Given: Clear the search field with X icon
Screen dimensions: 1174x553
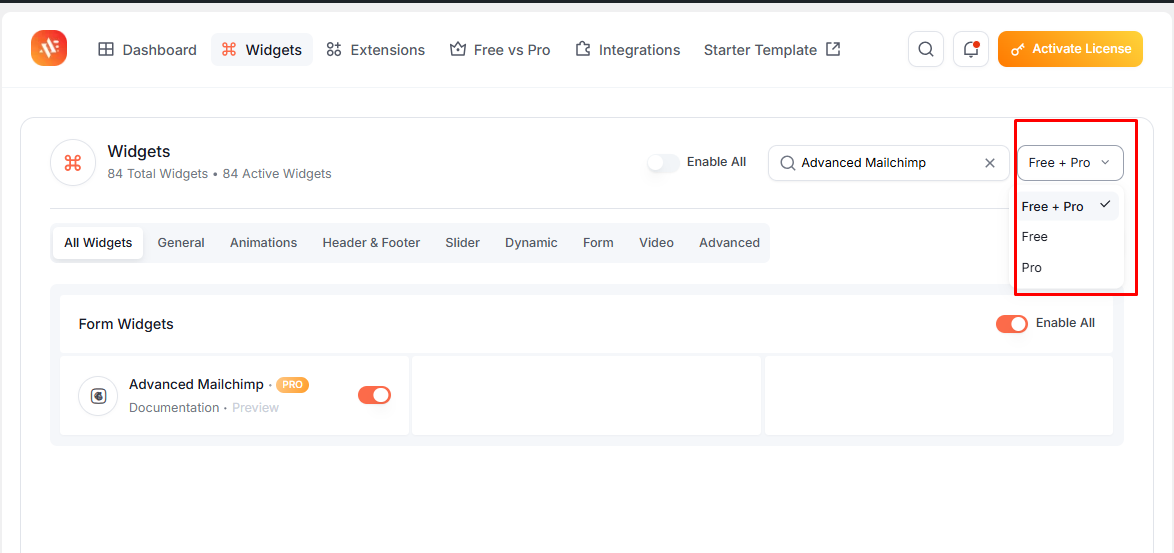Looking at the screenshot, I should 990,163.
